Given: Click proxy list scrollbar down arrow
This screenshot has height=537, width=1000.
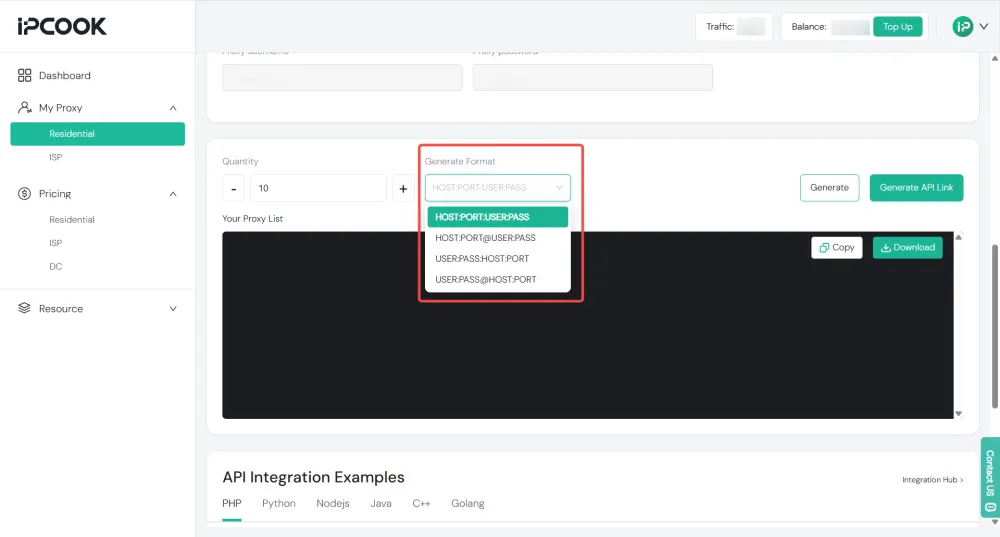Looking at the screenshot, I should click(x=959, y=414).
